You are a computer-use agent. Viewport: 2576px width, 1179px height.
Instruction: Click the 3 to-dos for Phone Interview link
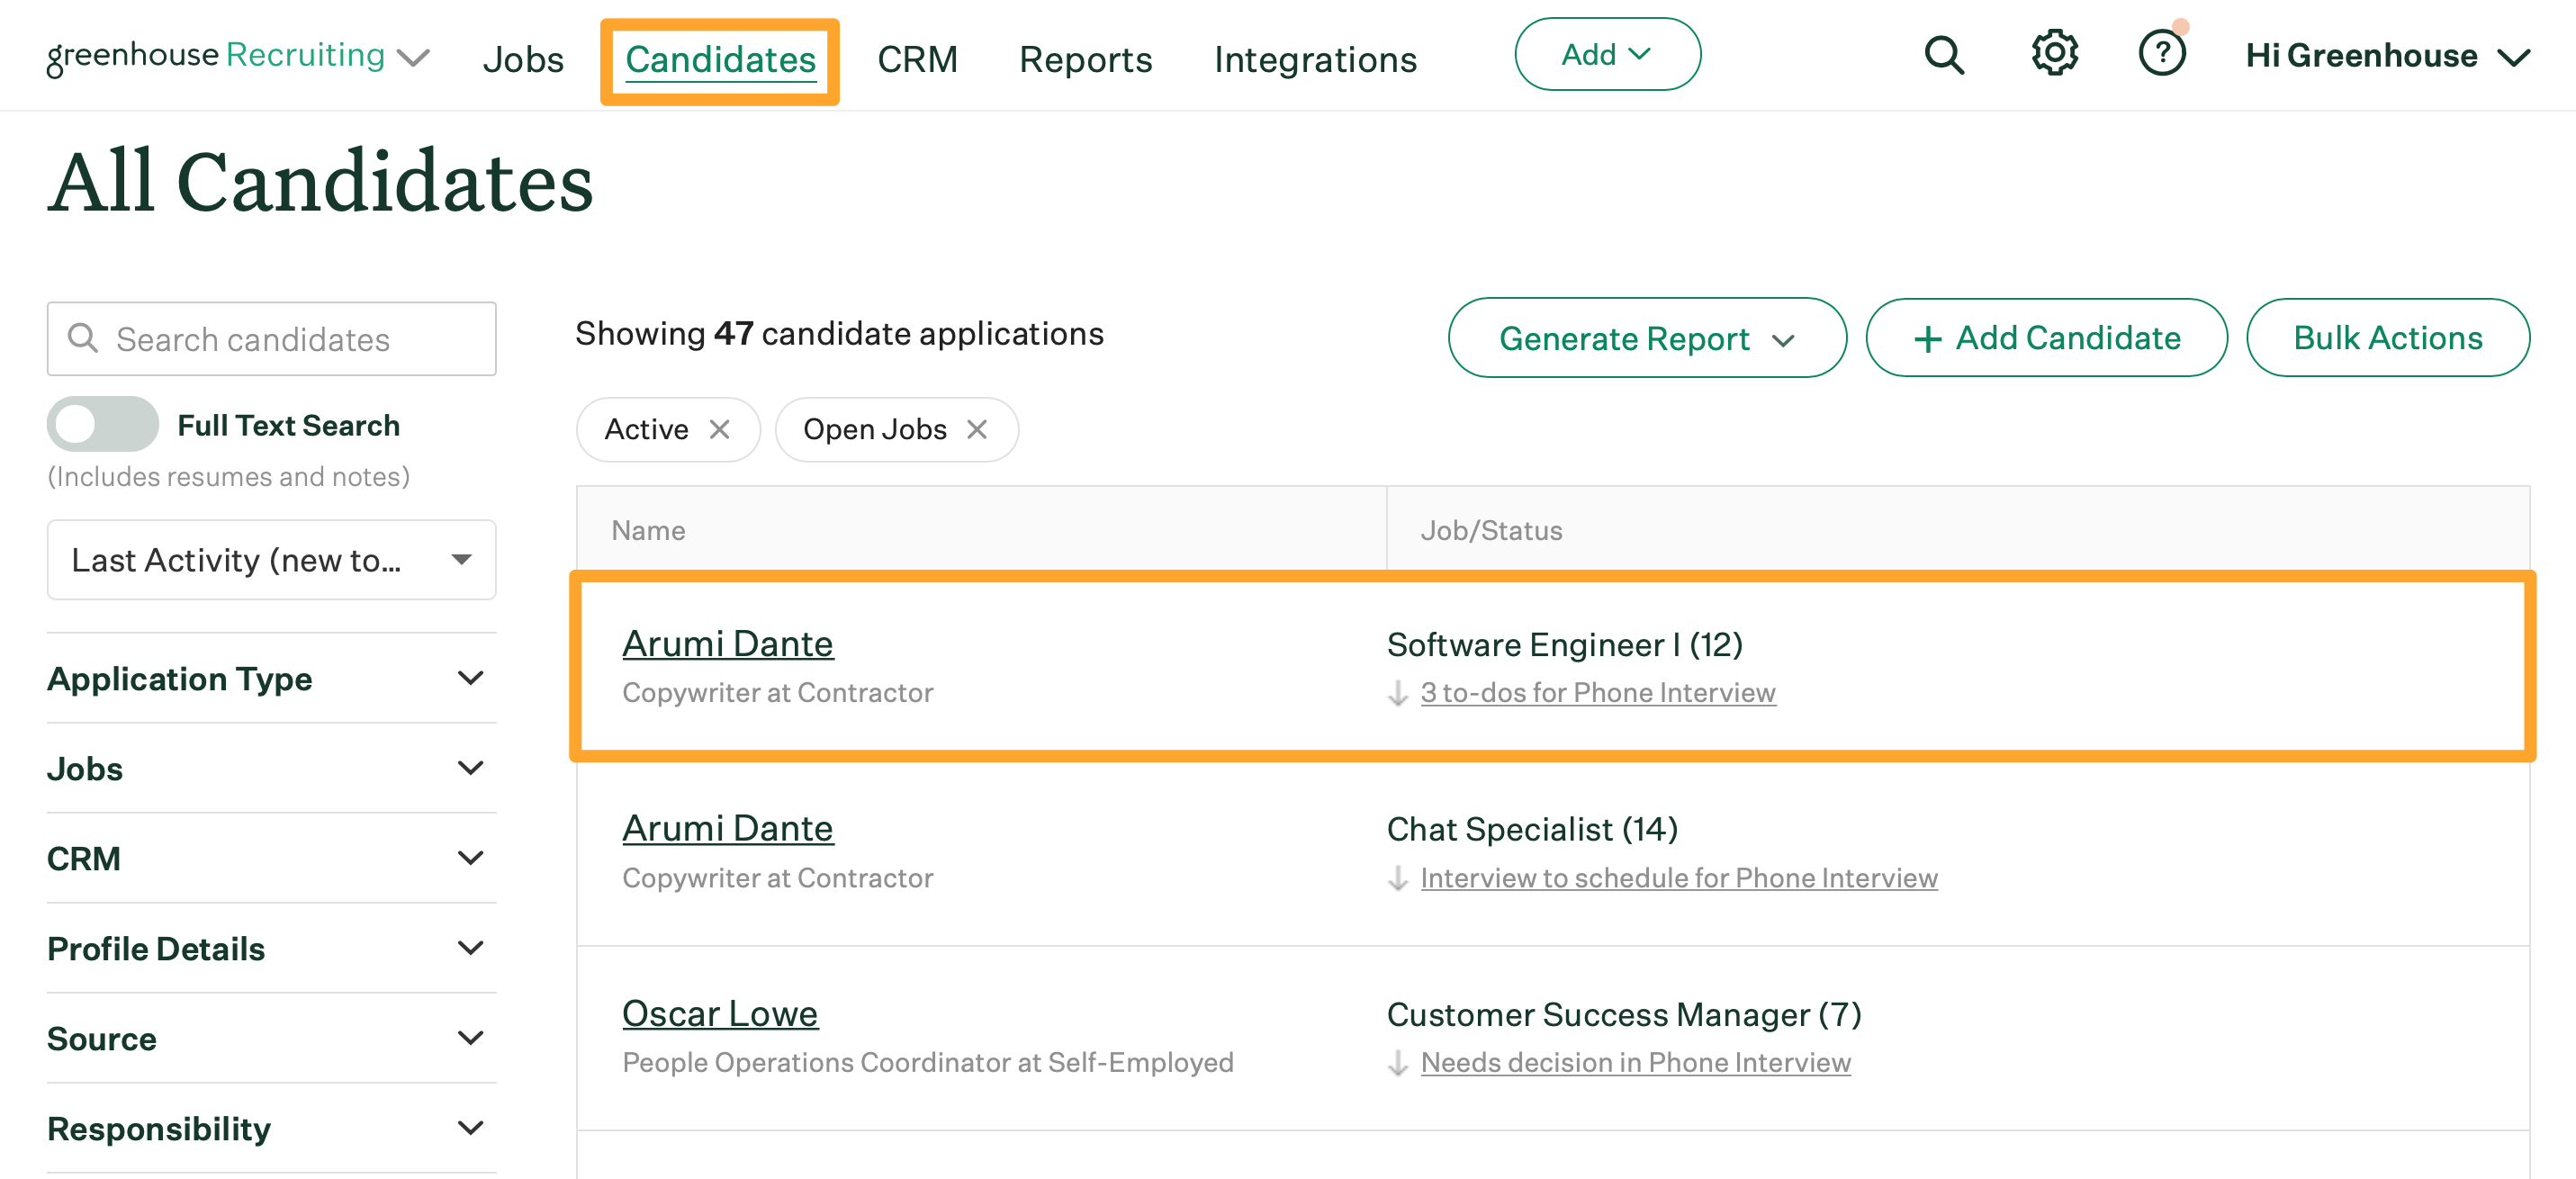tap(1597, 692)
